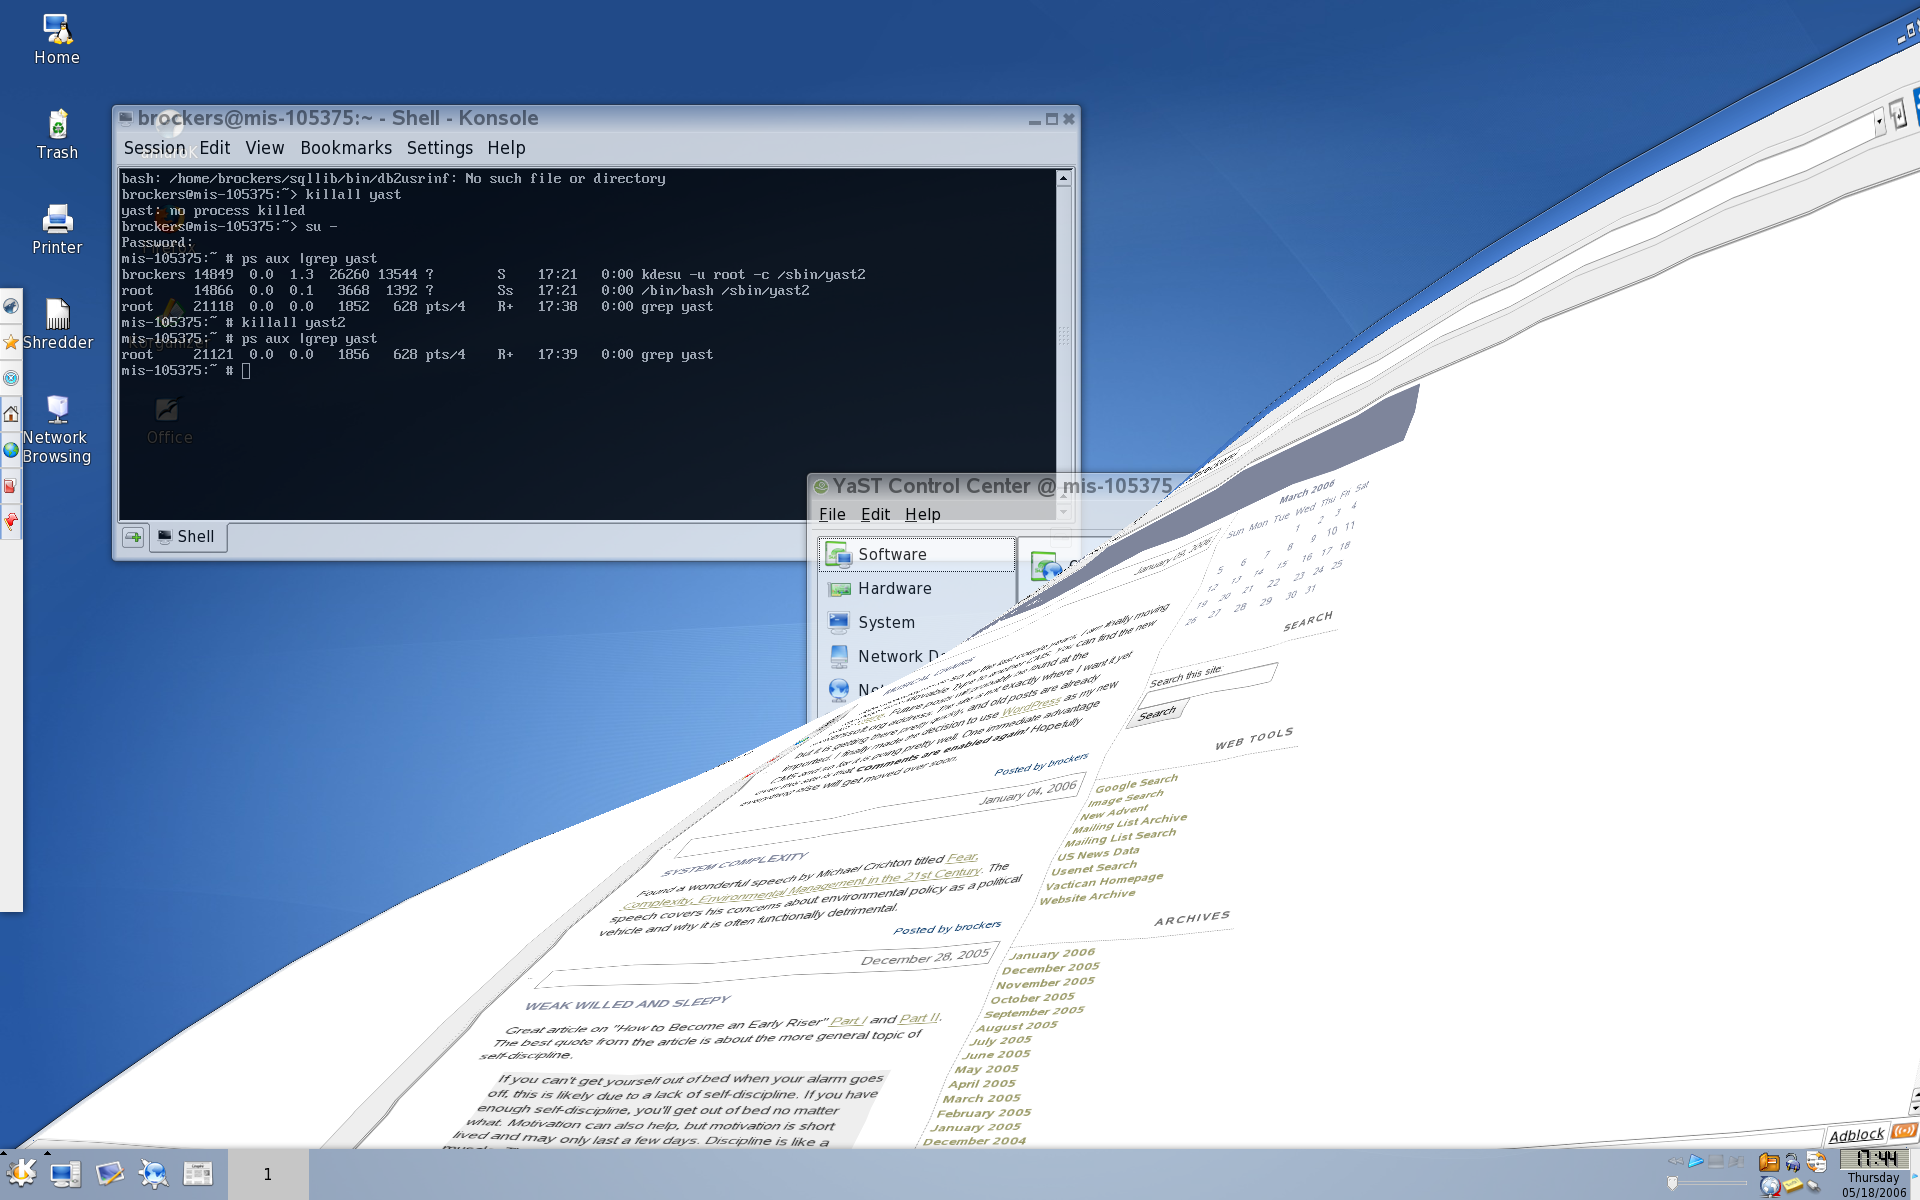
Task: Click the sync arrows tray icon
Action: 1817,1162
